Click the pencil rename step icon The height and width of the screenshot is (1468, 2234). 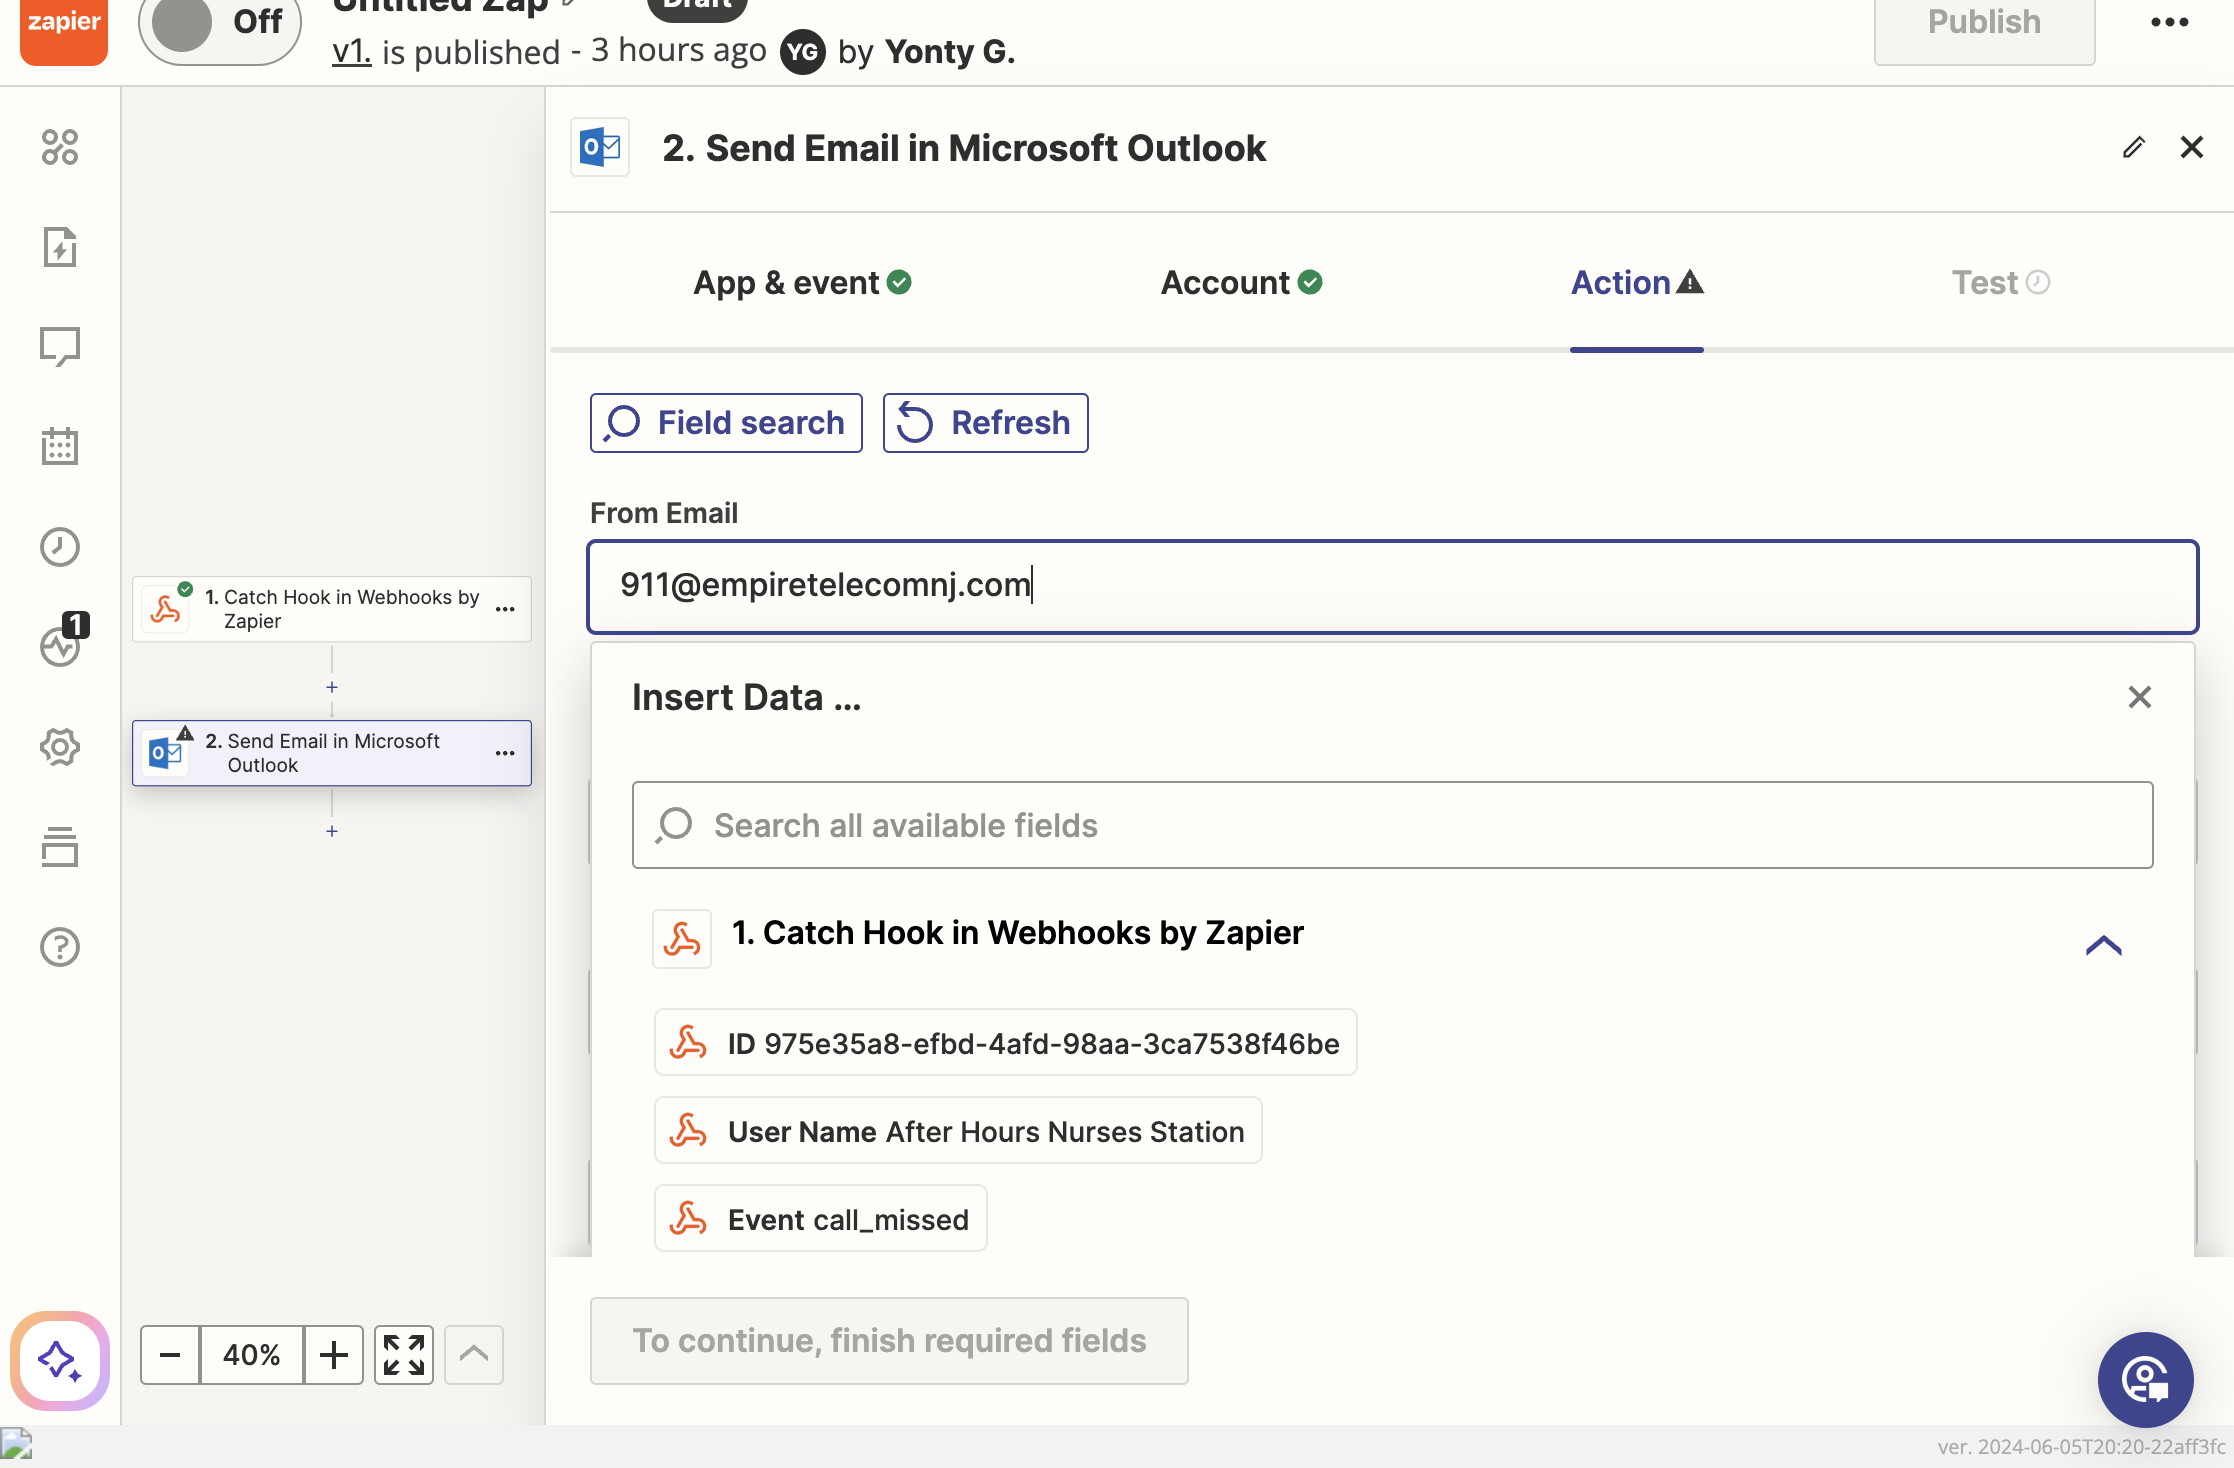click(x=2133, y=148)
